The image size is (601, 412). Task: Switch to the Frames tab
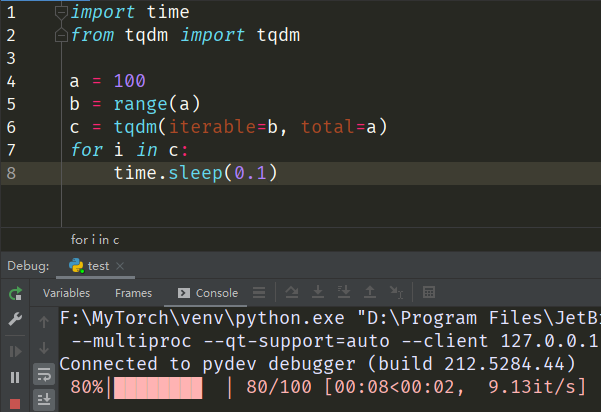[133, 293]
